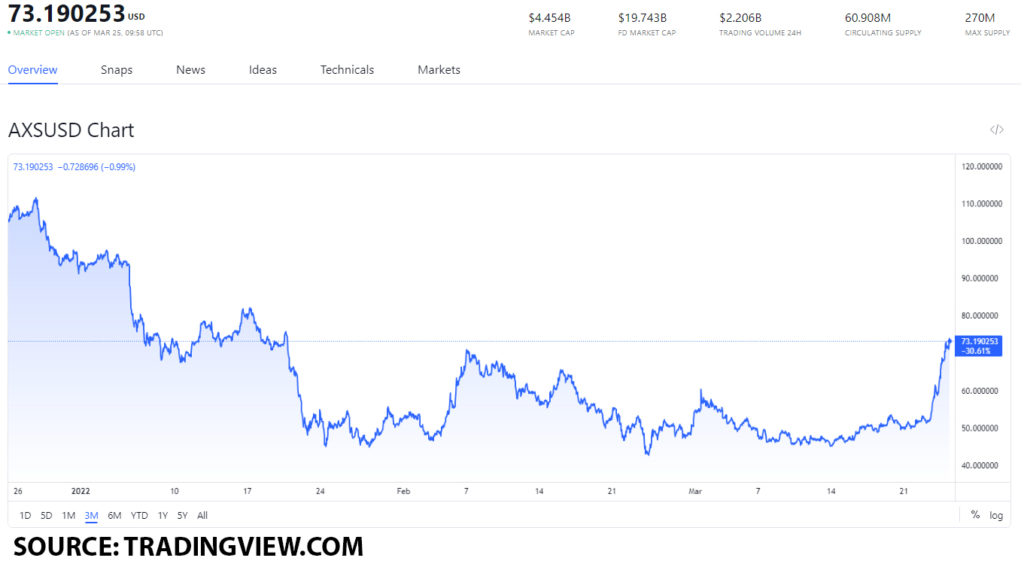1024x564 pixels.
Task: Select the All time range
Action: pos(202,516)
